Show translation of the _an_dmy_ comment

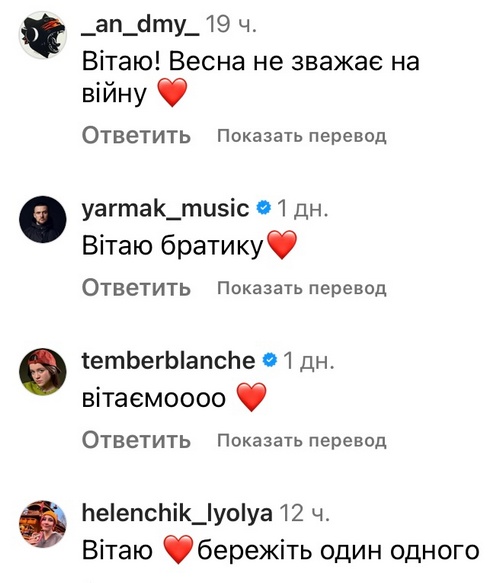pos(301,136)
